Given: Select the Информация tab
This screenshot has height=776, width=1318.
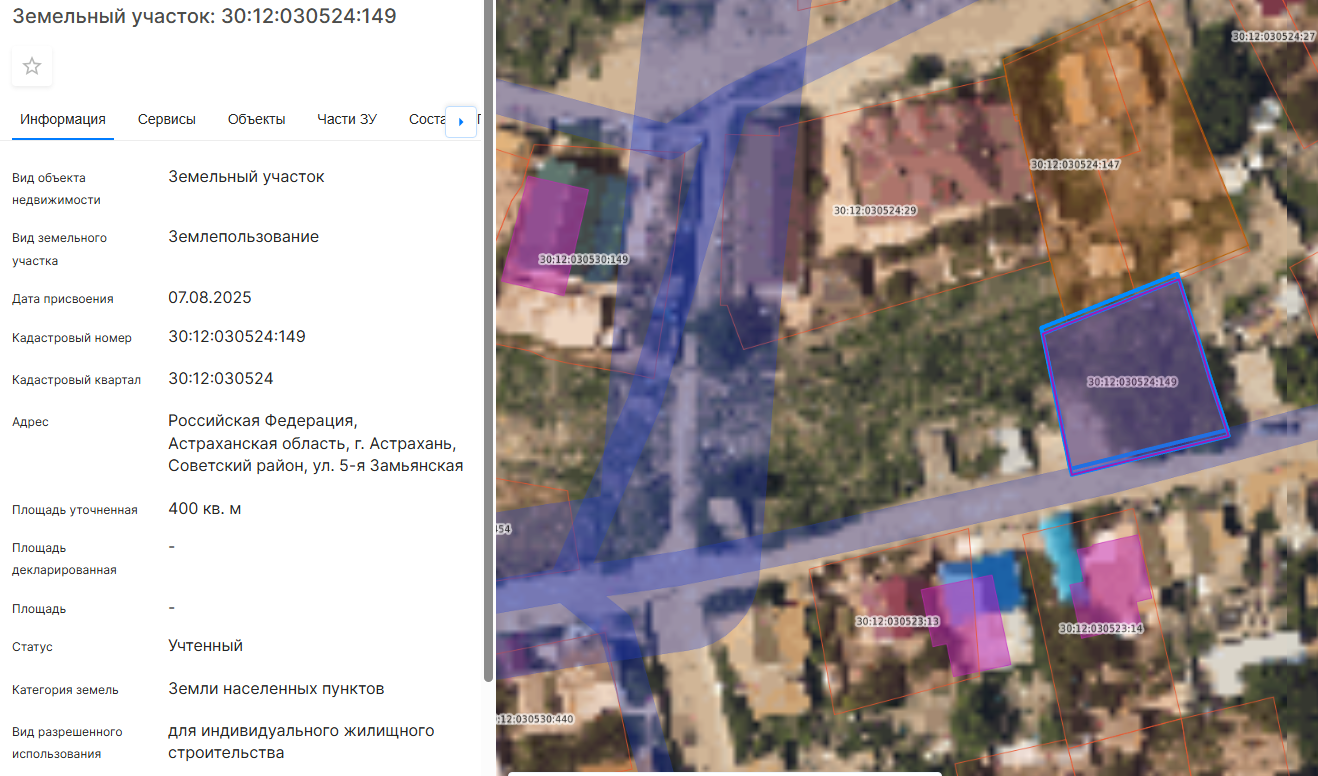Looking at the screenshot, I should [63, 119].
